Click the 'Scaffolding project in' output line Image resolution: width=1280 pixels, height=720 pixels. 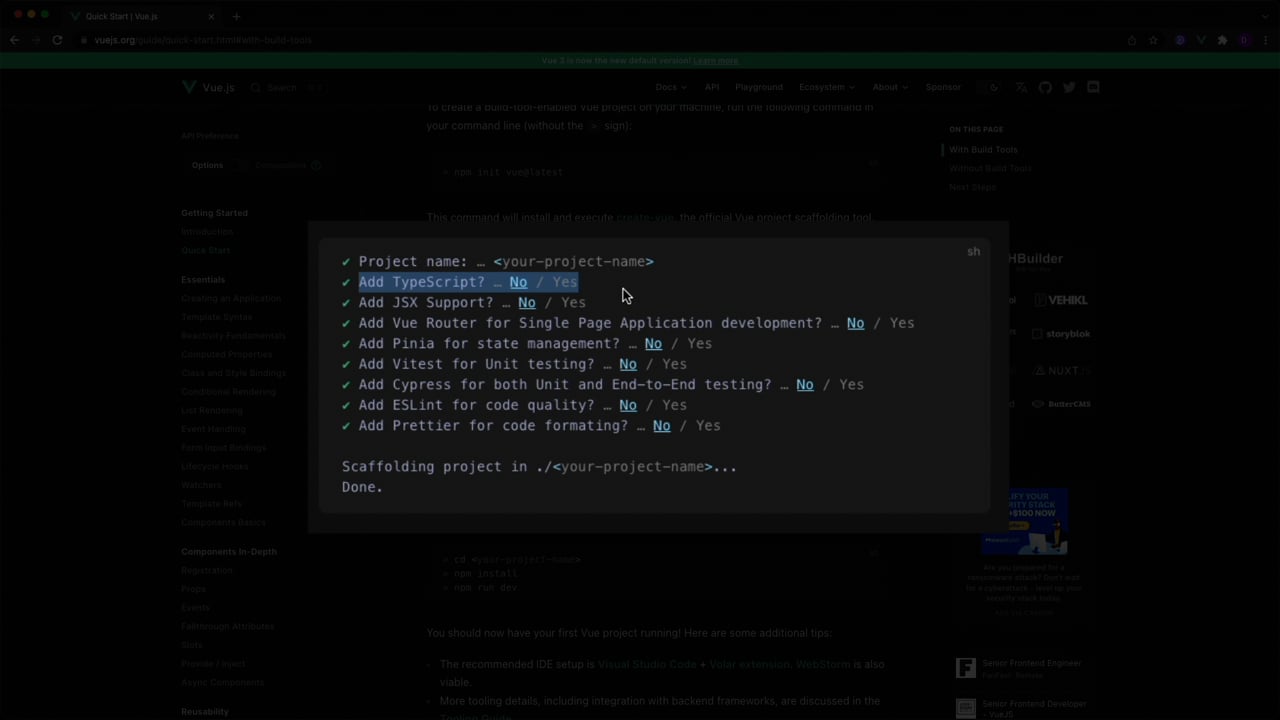click(x=539, y=467)
